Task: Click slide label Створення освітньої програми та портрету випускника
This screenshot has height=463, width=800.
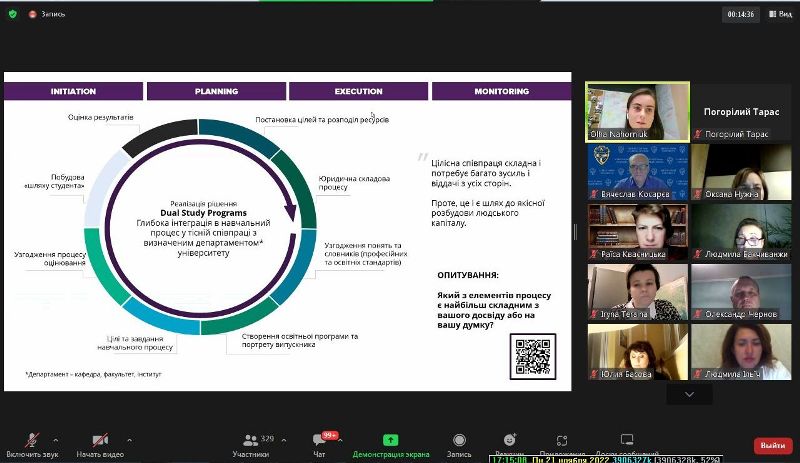Action: 299,340
